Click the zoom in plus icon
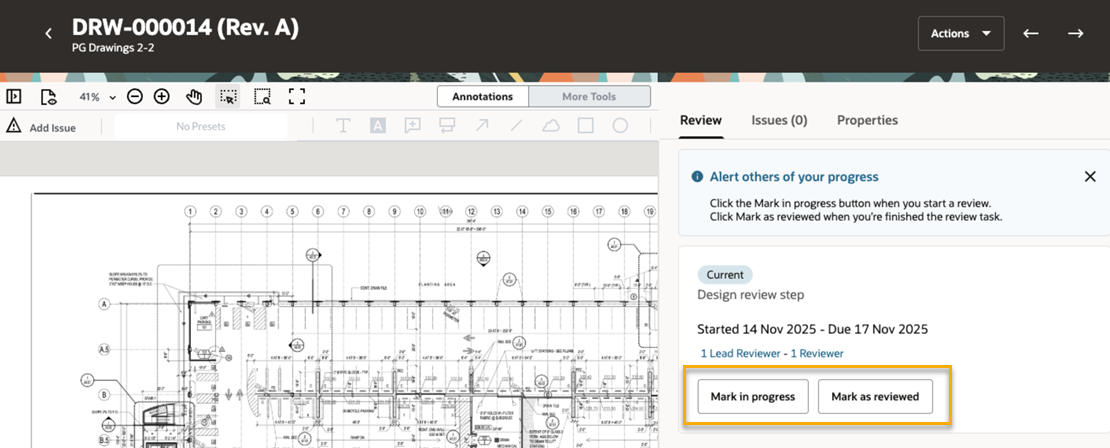This screenshot has height=448, width=1110. [x=161, y=97]
